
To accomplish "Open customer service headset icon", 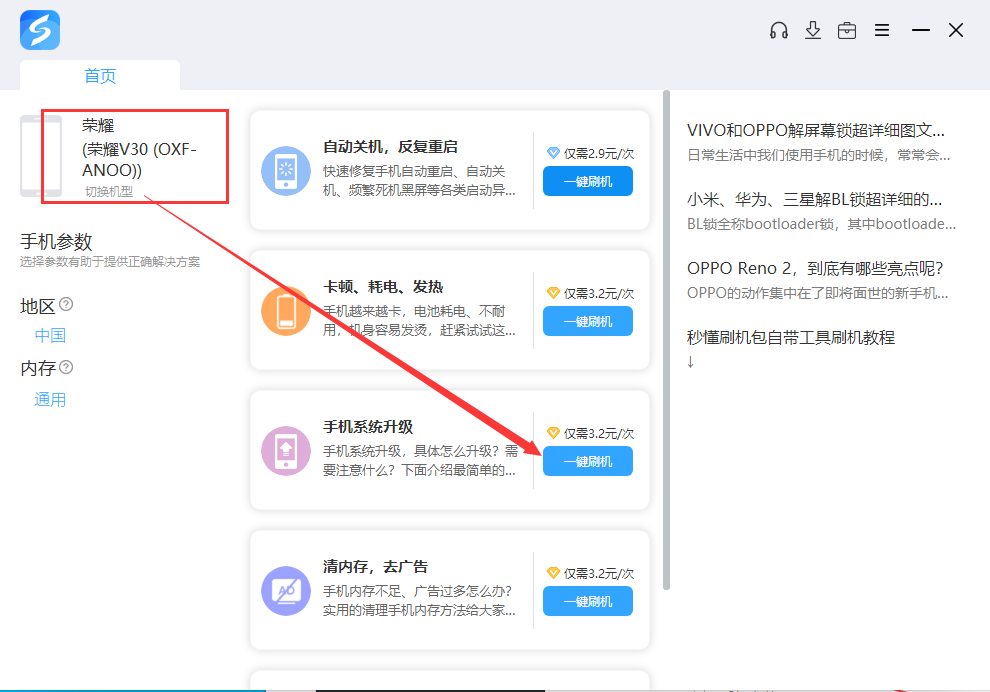I will pyautogui.click(x=778, y=30).
